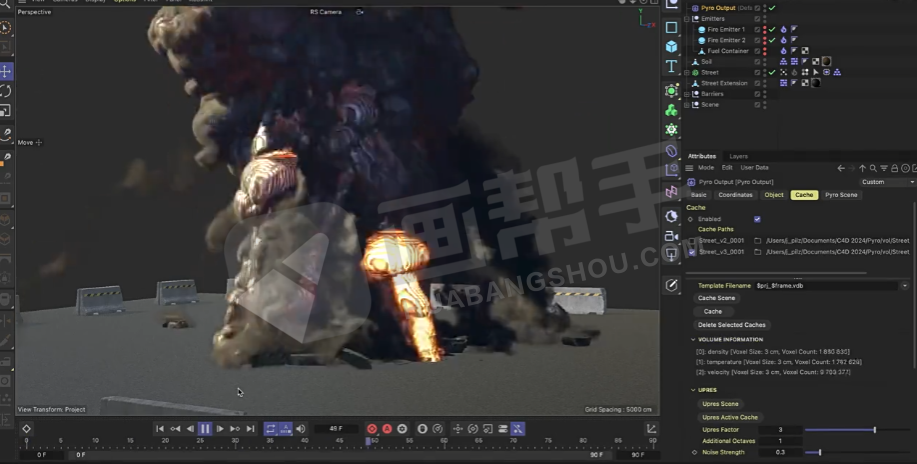The image size is (917, 464).
Task: Toggle the Attributes lock icon
Action: point(894,169)
